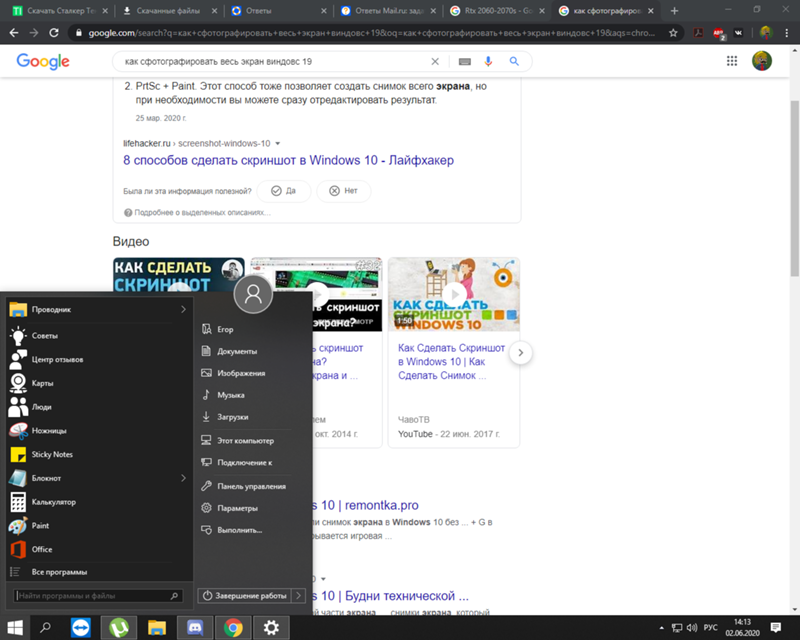The image size is (800, 640).
Task: Click Google voice search microphone
Action: pos(488,62)
